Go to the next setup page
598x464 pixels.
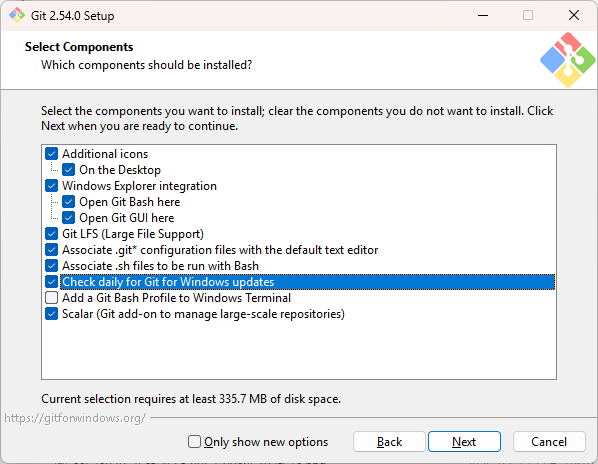[x=464, y=442]
